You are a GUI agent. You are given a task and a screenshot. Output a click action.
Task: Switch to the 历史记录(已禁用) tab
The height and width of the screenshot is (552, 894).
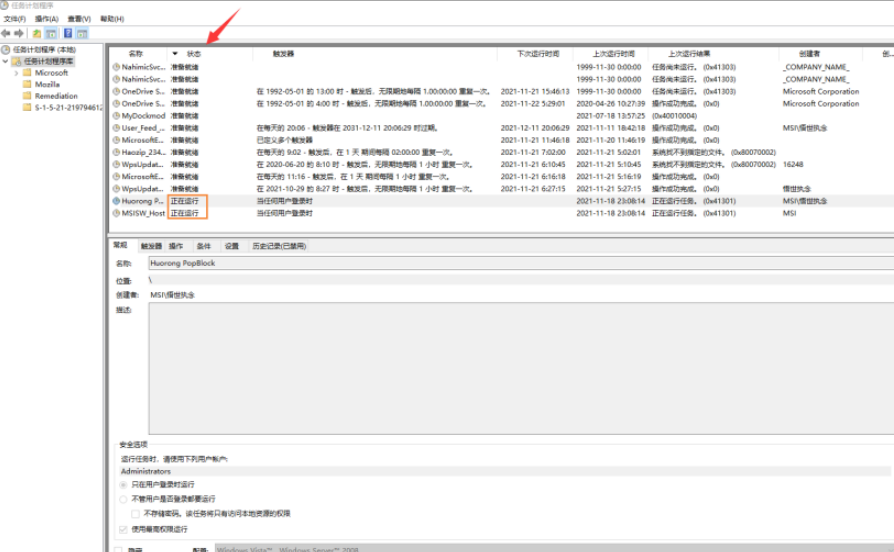(x=279, y=246)
